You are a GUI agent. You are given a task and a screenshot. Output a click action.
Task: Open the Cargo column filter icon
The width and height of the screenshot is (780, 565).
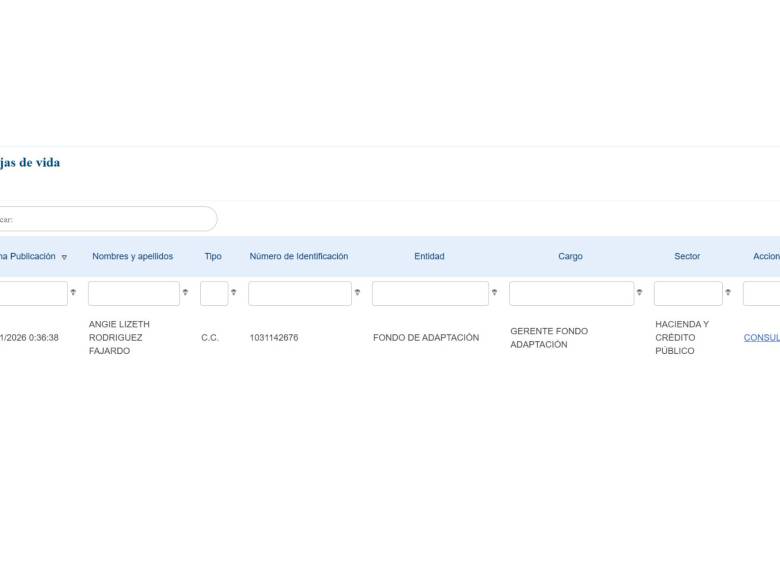click(x=639, y=293)
